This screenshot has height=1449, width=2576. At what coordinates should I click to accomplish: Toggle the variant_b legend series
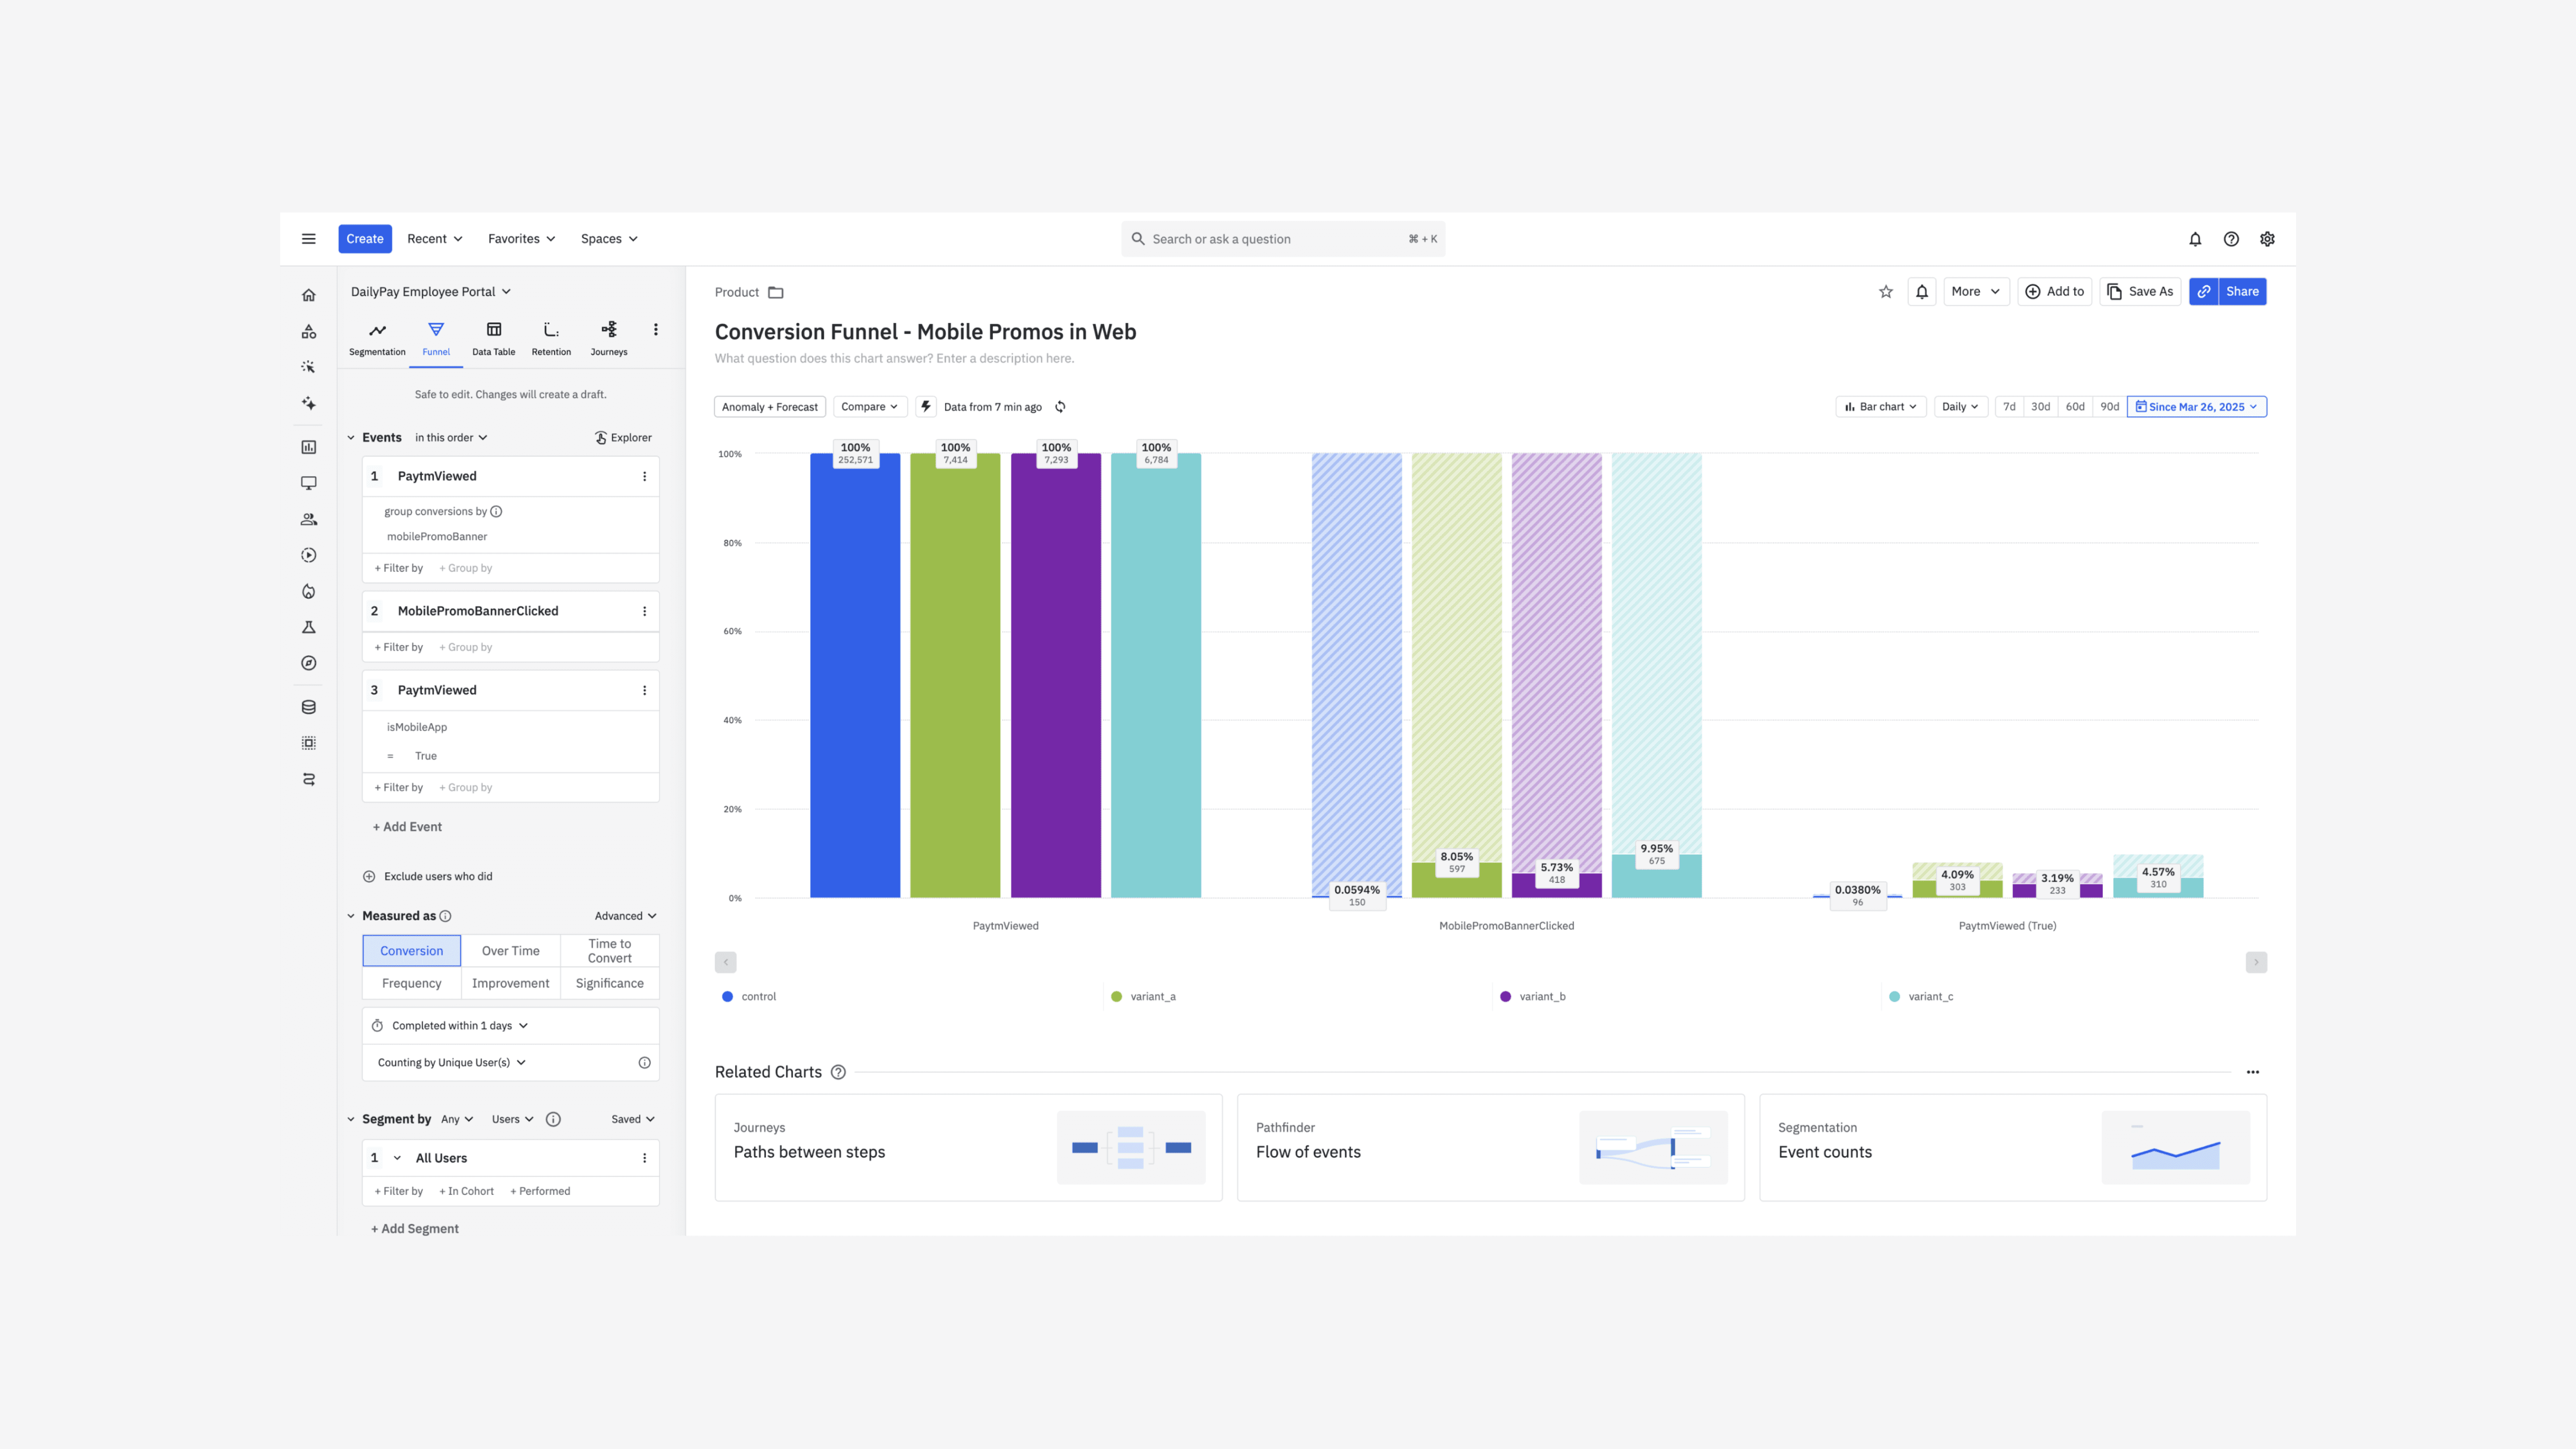pos(1541,997)
